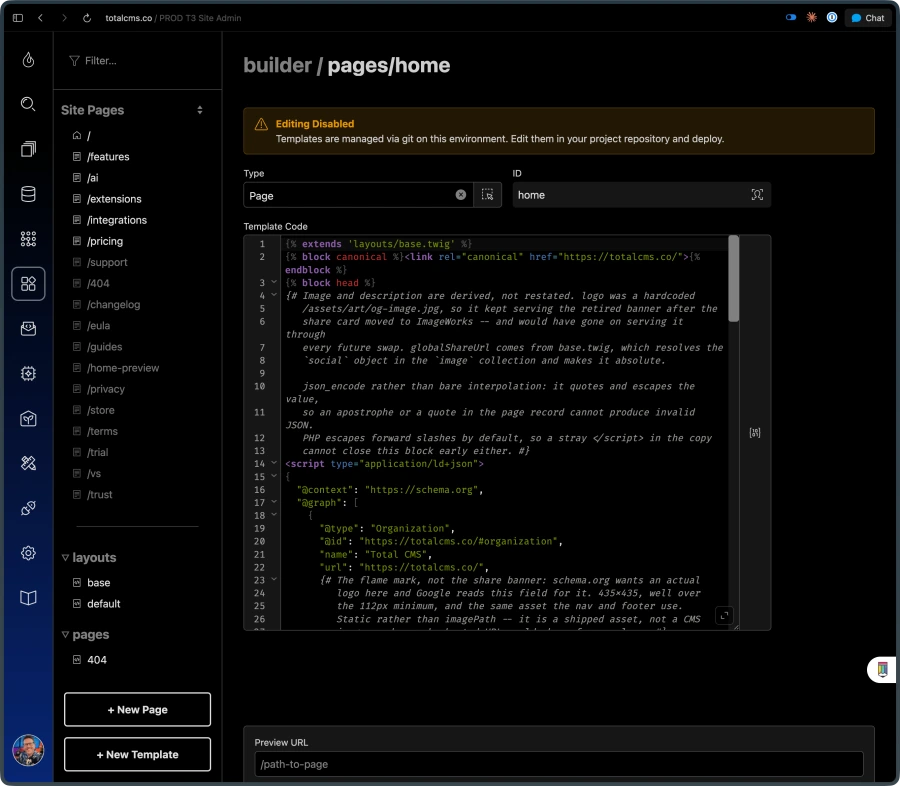Open the search magnifier icon in sidebar
The image size is (900, 786).
[x=28, y=104]
